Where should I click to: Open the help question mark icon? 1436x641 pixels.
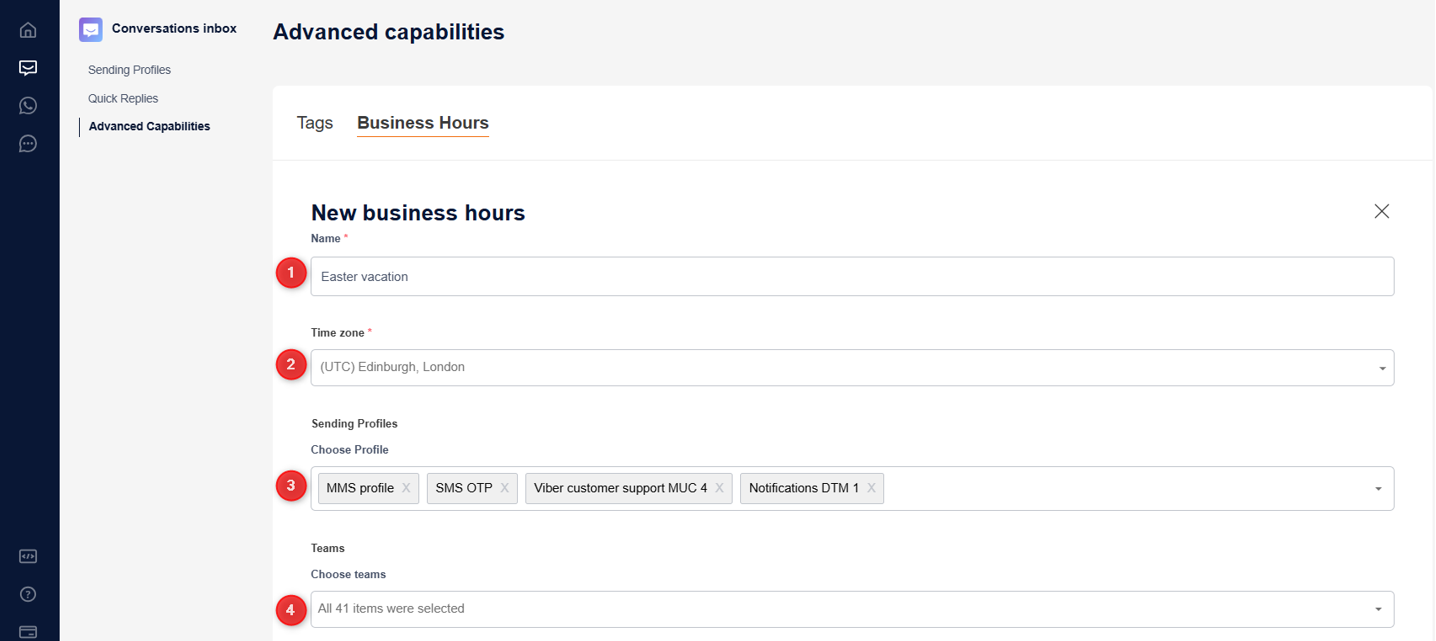pyautogui.click(x=28, y=595)
